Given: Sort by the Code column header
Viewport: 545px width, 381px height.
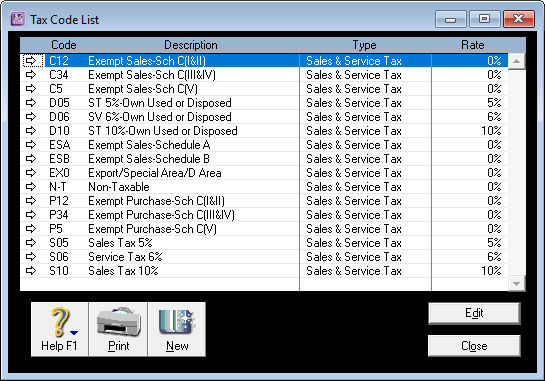Looking at the screenshot, I should 64,45.
